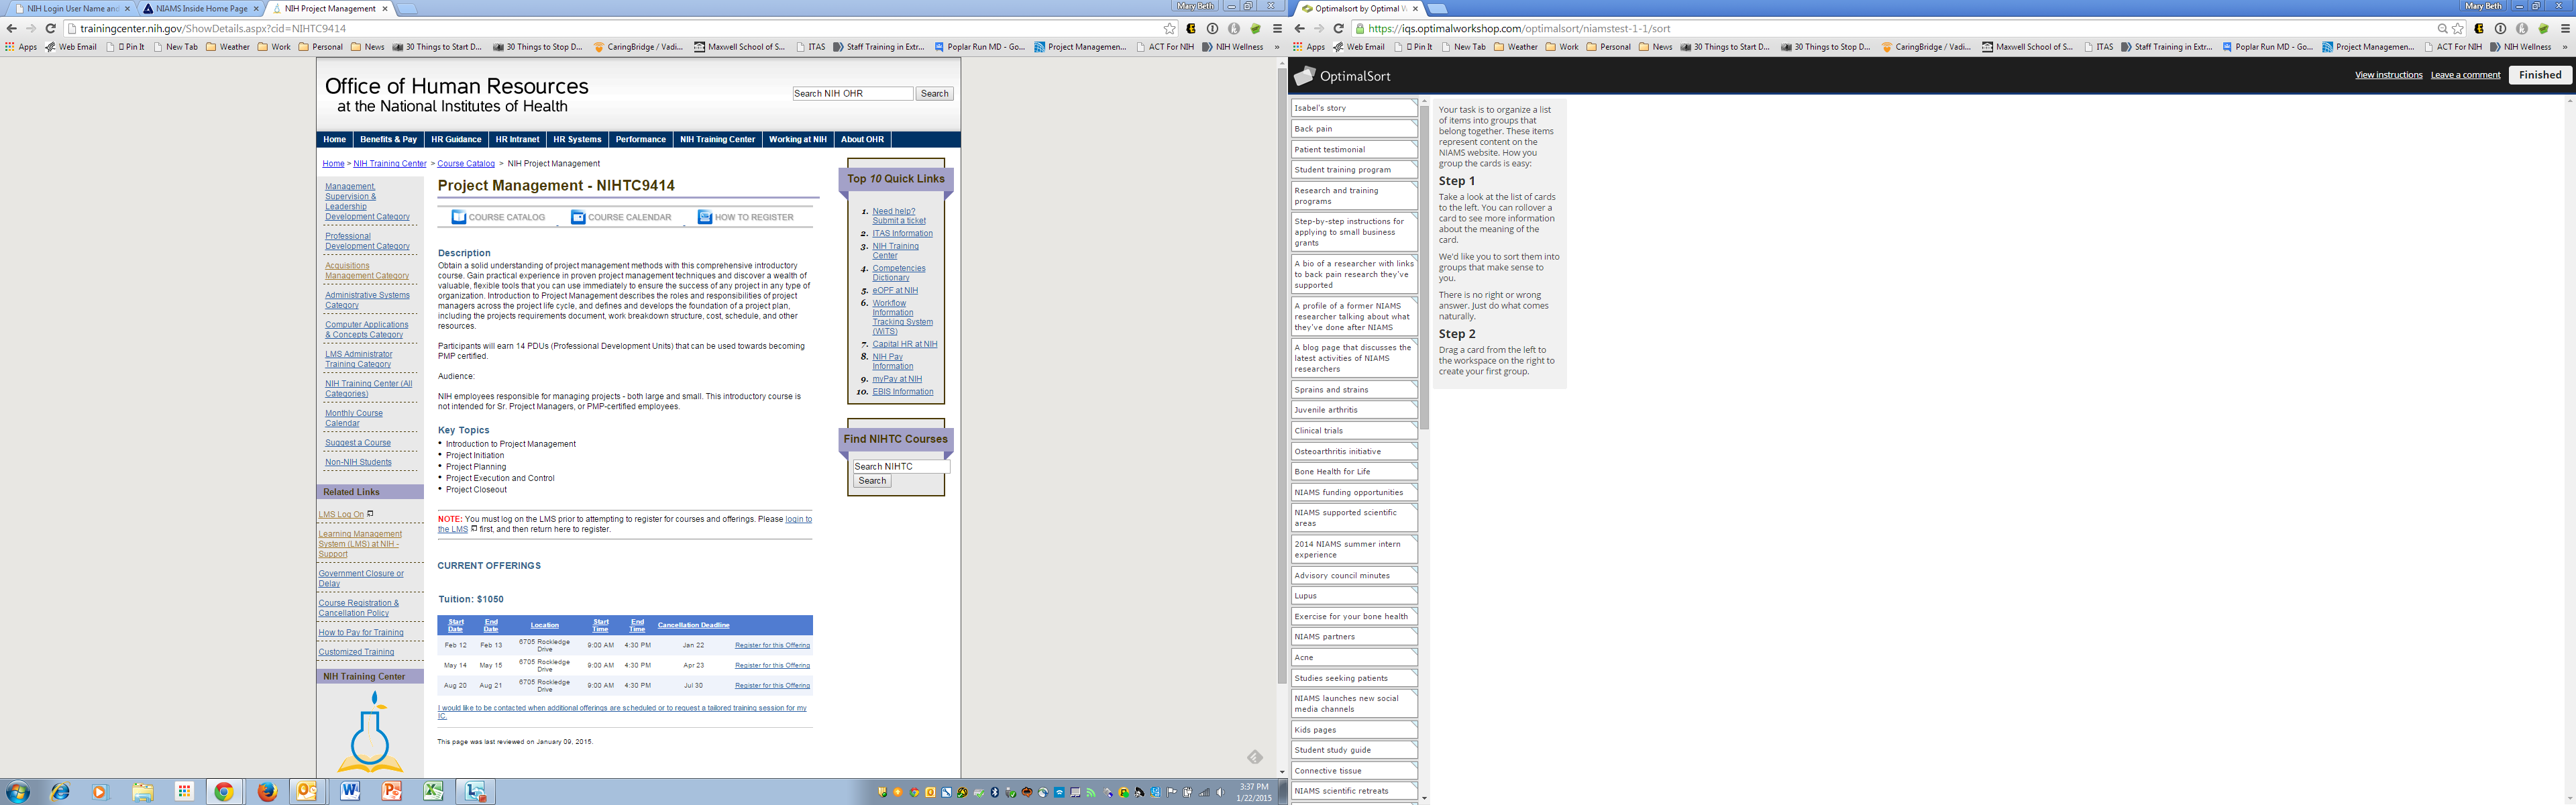This screenshot has width=2576, height=805.
Task: Open the Feb 12 offering's register link
Action: pos(772,646)
